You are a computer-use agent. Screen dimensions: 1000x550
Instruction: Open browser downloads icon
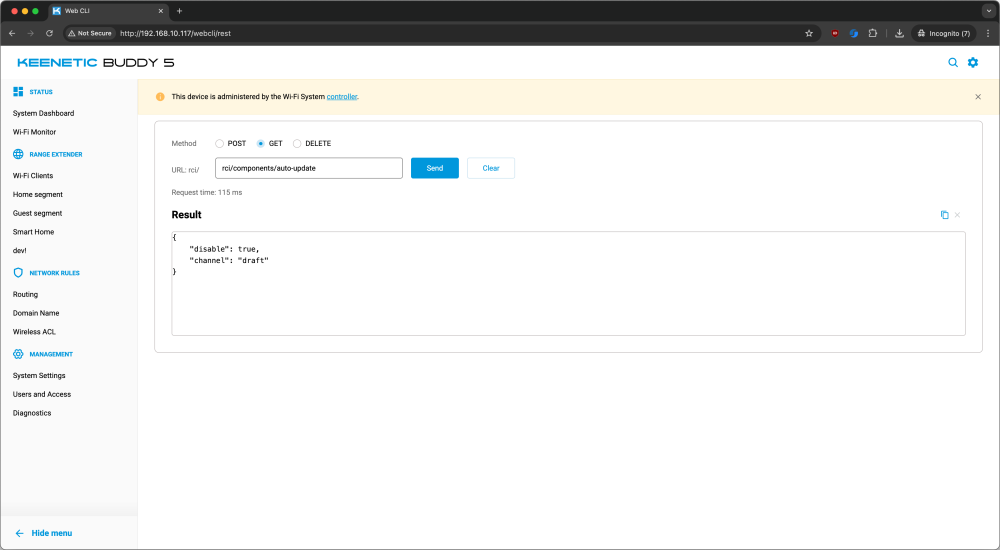coord(899,33)
